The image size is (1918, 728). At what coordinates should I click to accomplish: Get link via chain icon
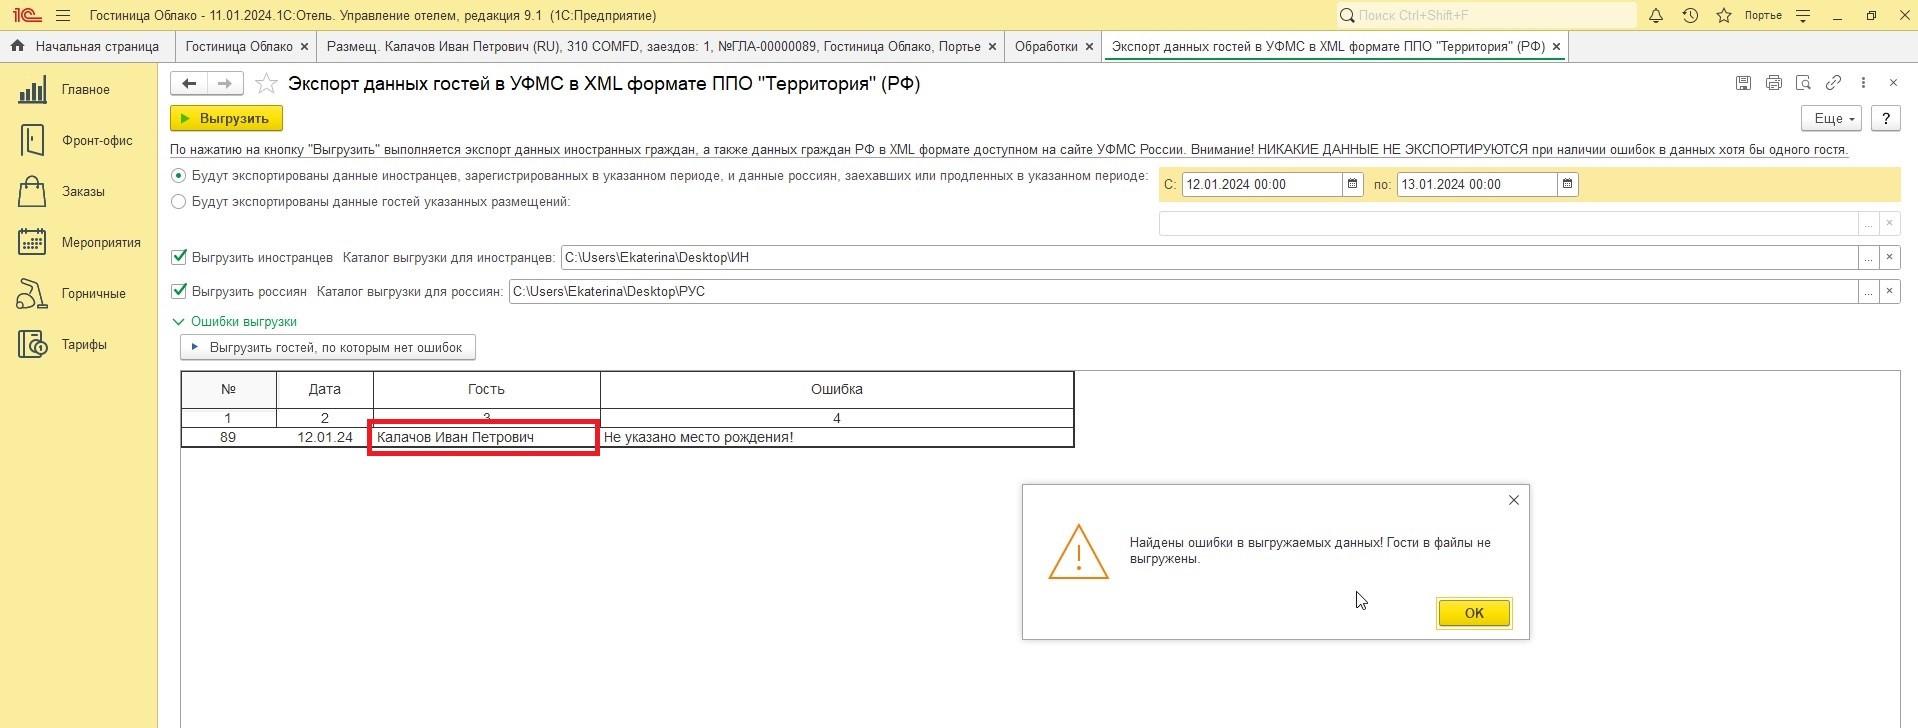click(x=1833, y=83)
